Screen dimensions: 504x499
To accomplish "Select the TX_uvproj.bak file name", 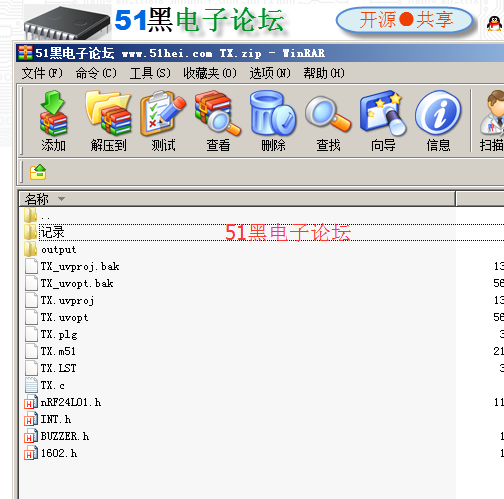I will pos(80,266).
